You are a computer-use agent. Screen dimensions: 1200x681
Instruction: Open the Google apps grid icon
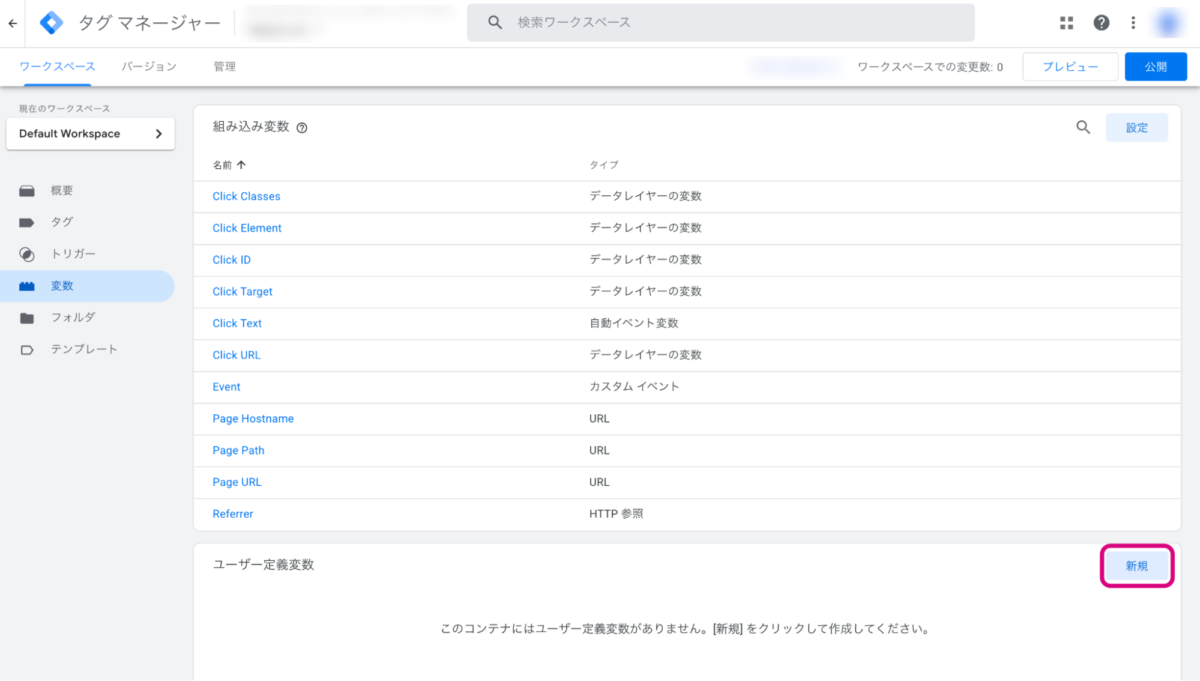coord(1067,23)
